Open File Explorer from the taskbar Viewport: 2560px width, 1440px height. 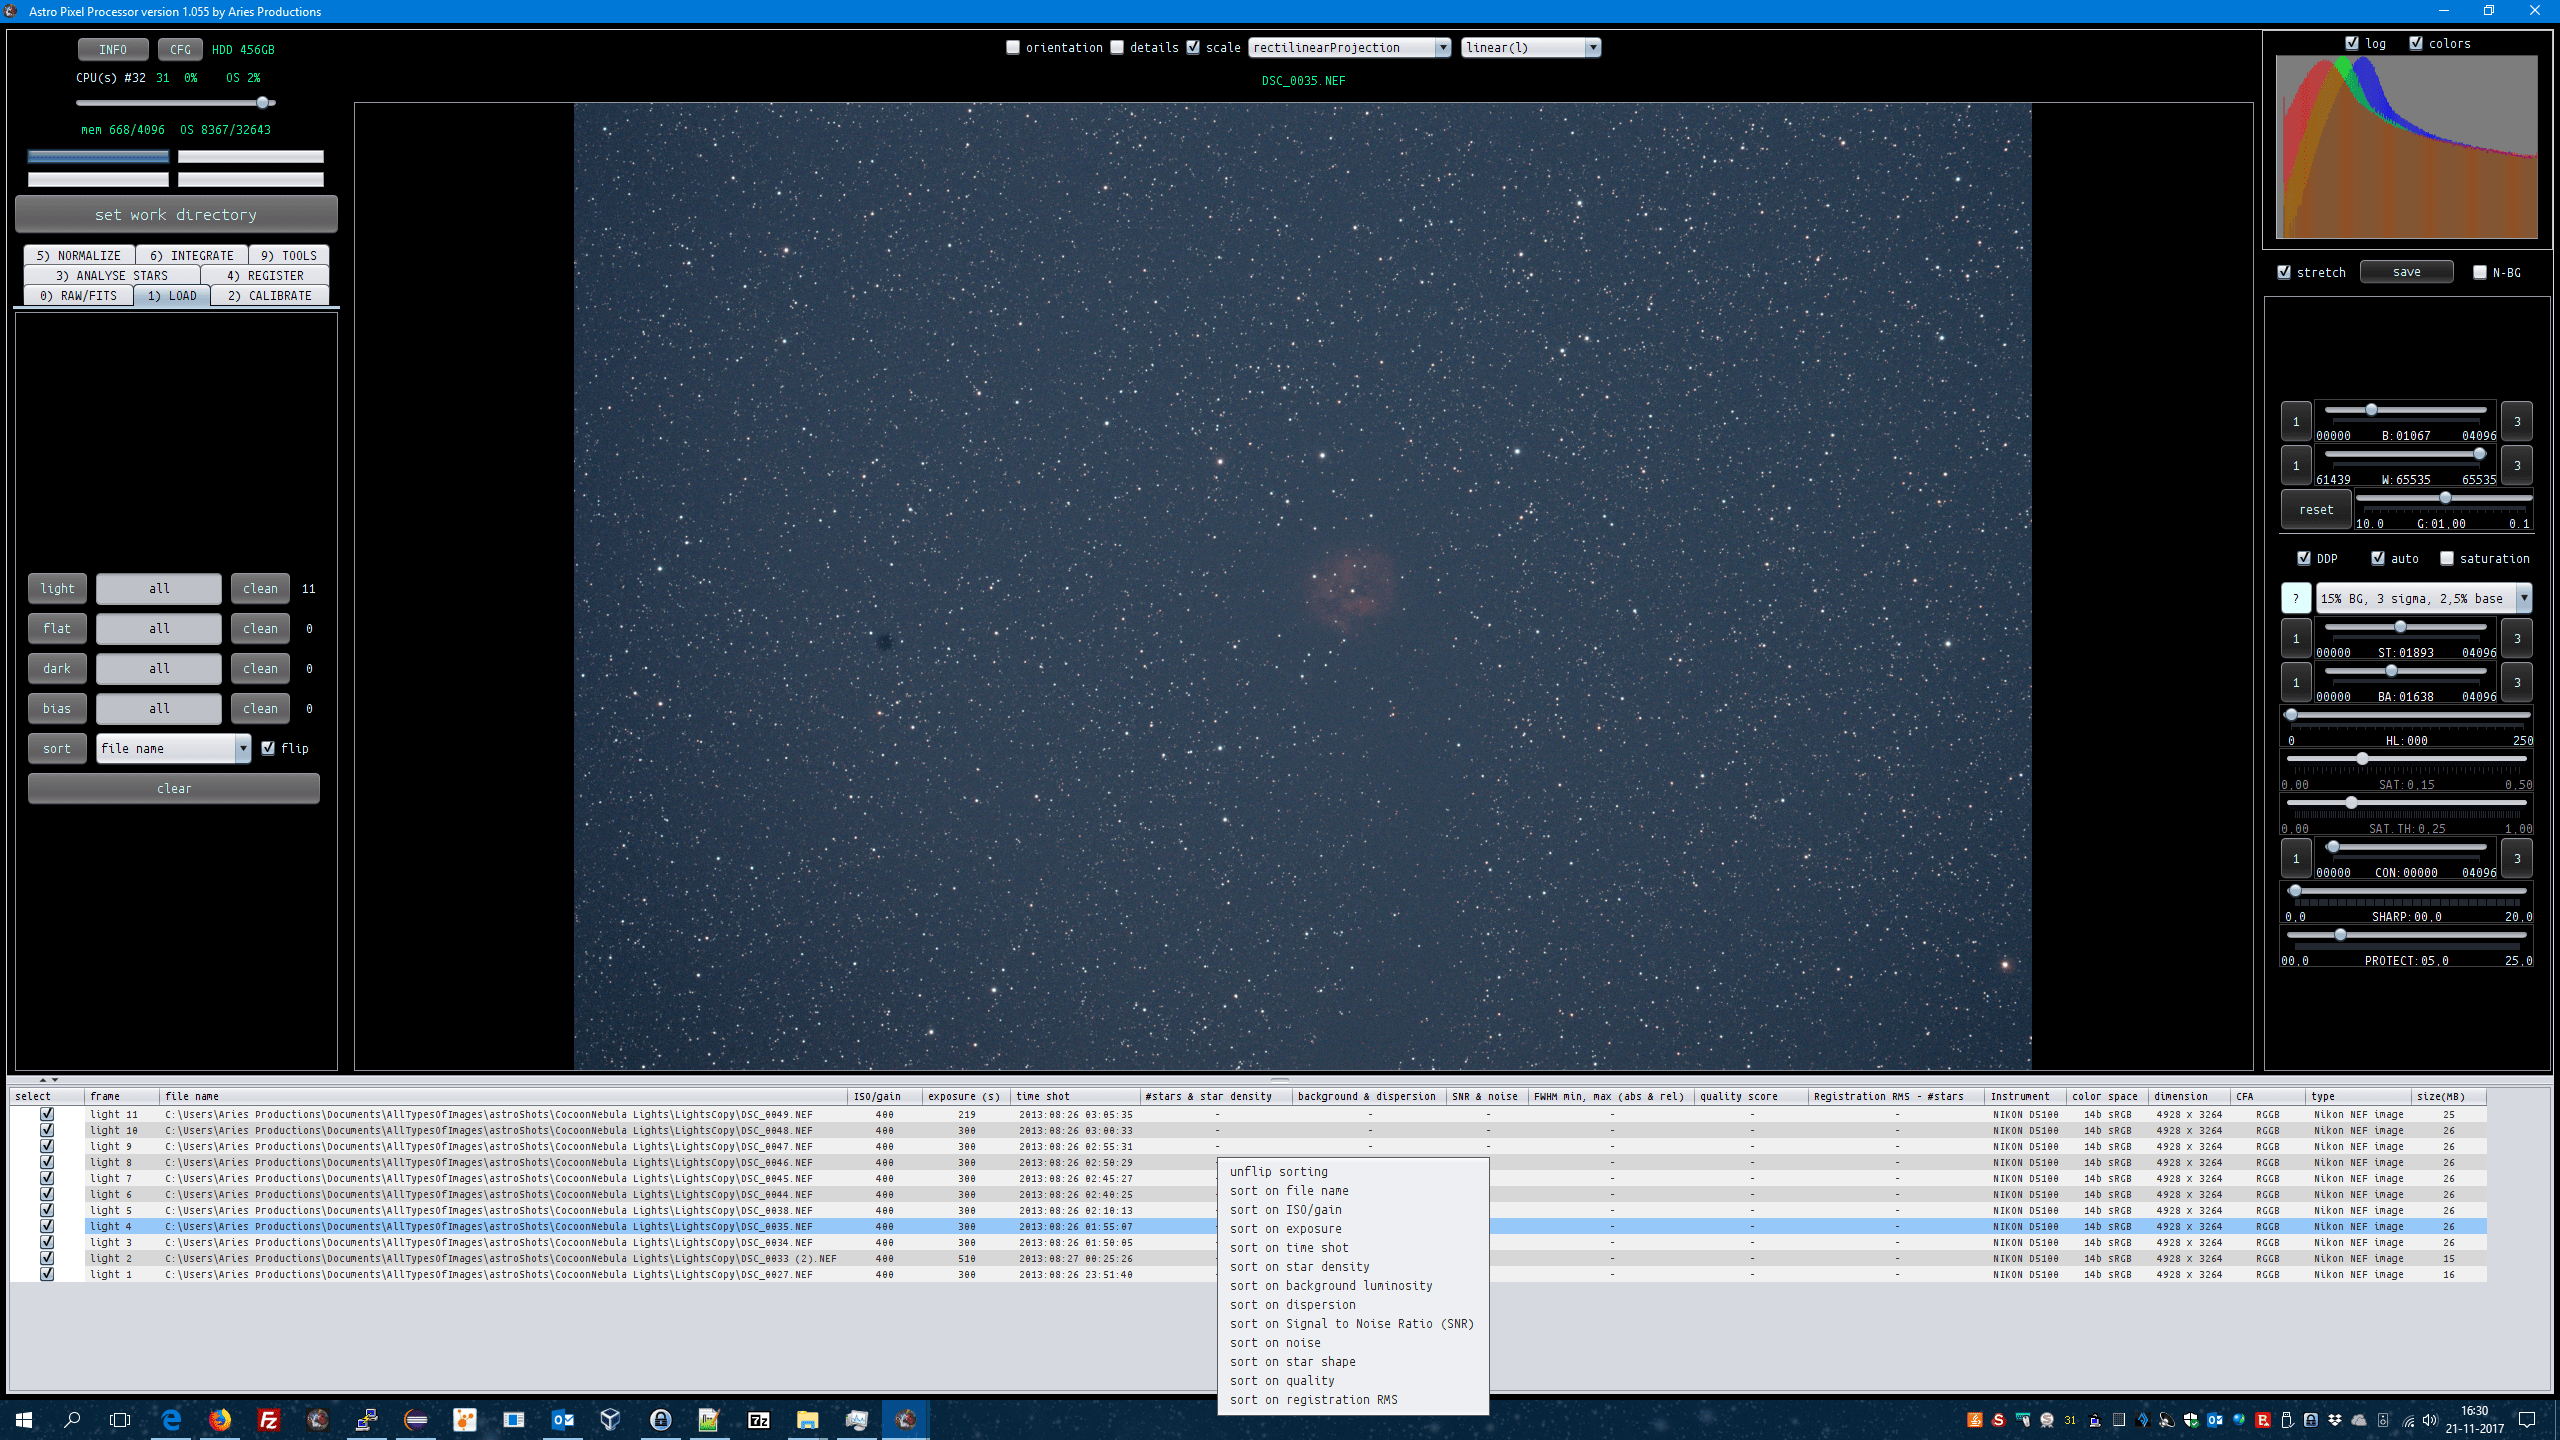807,1419
